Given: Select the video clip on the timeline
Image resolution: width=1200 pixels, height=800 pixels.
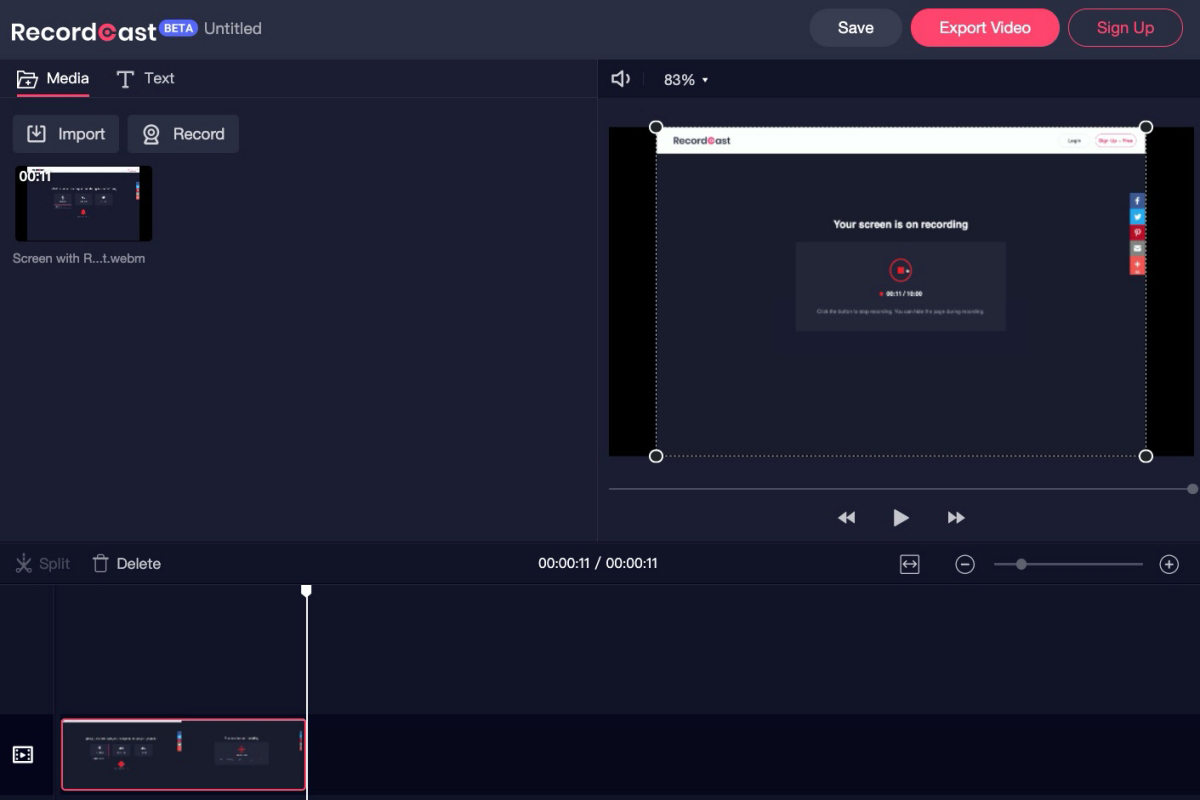Looking at the screenshot, I should [184, 755].
